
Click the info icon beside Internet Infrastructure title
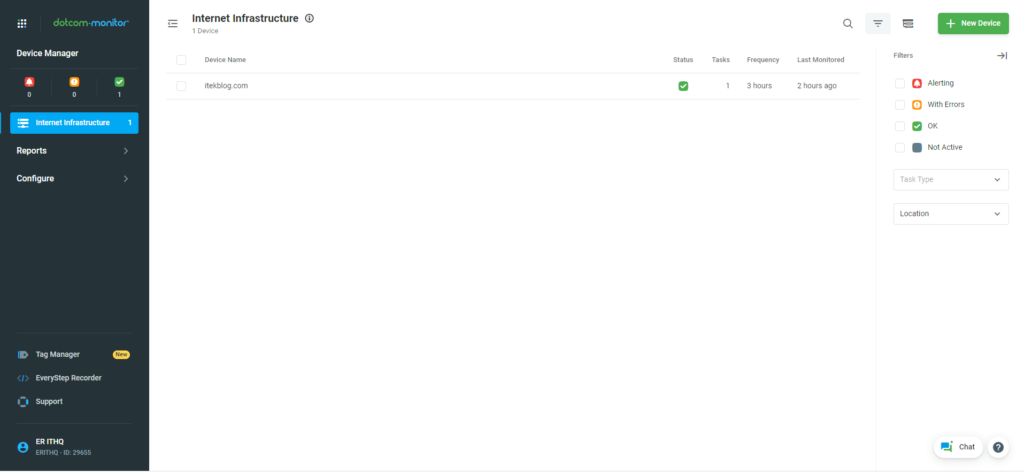pyautogui.click(x=310, y=18)
